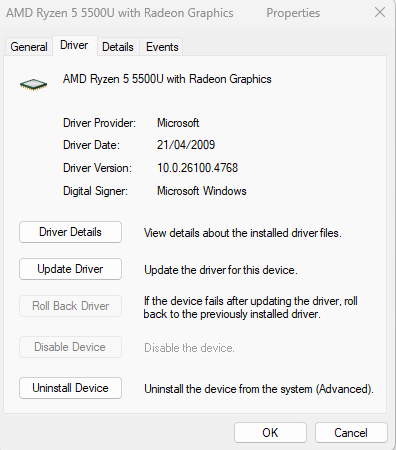Image resolution: width=396 pixels, height=450 pixels.
Task: Open the Events tab
Action: point(162,47)
